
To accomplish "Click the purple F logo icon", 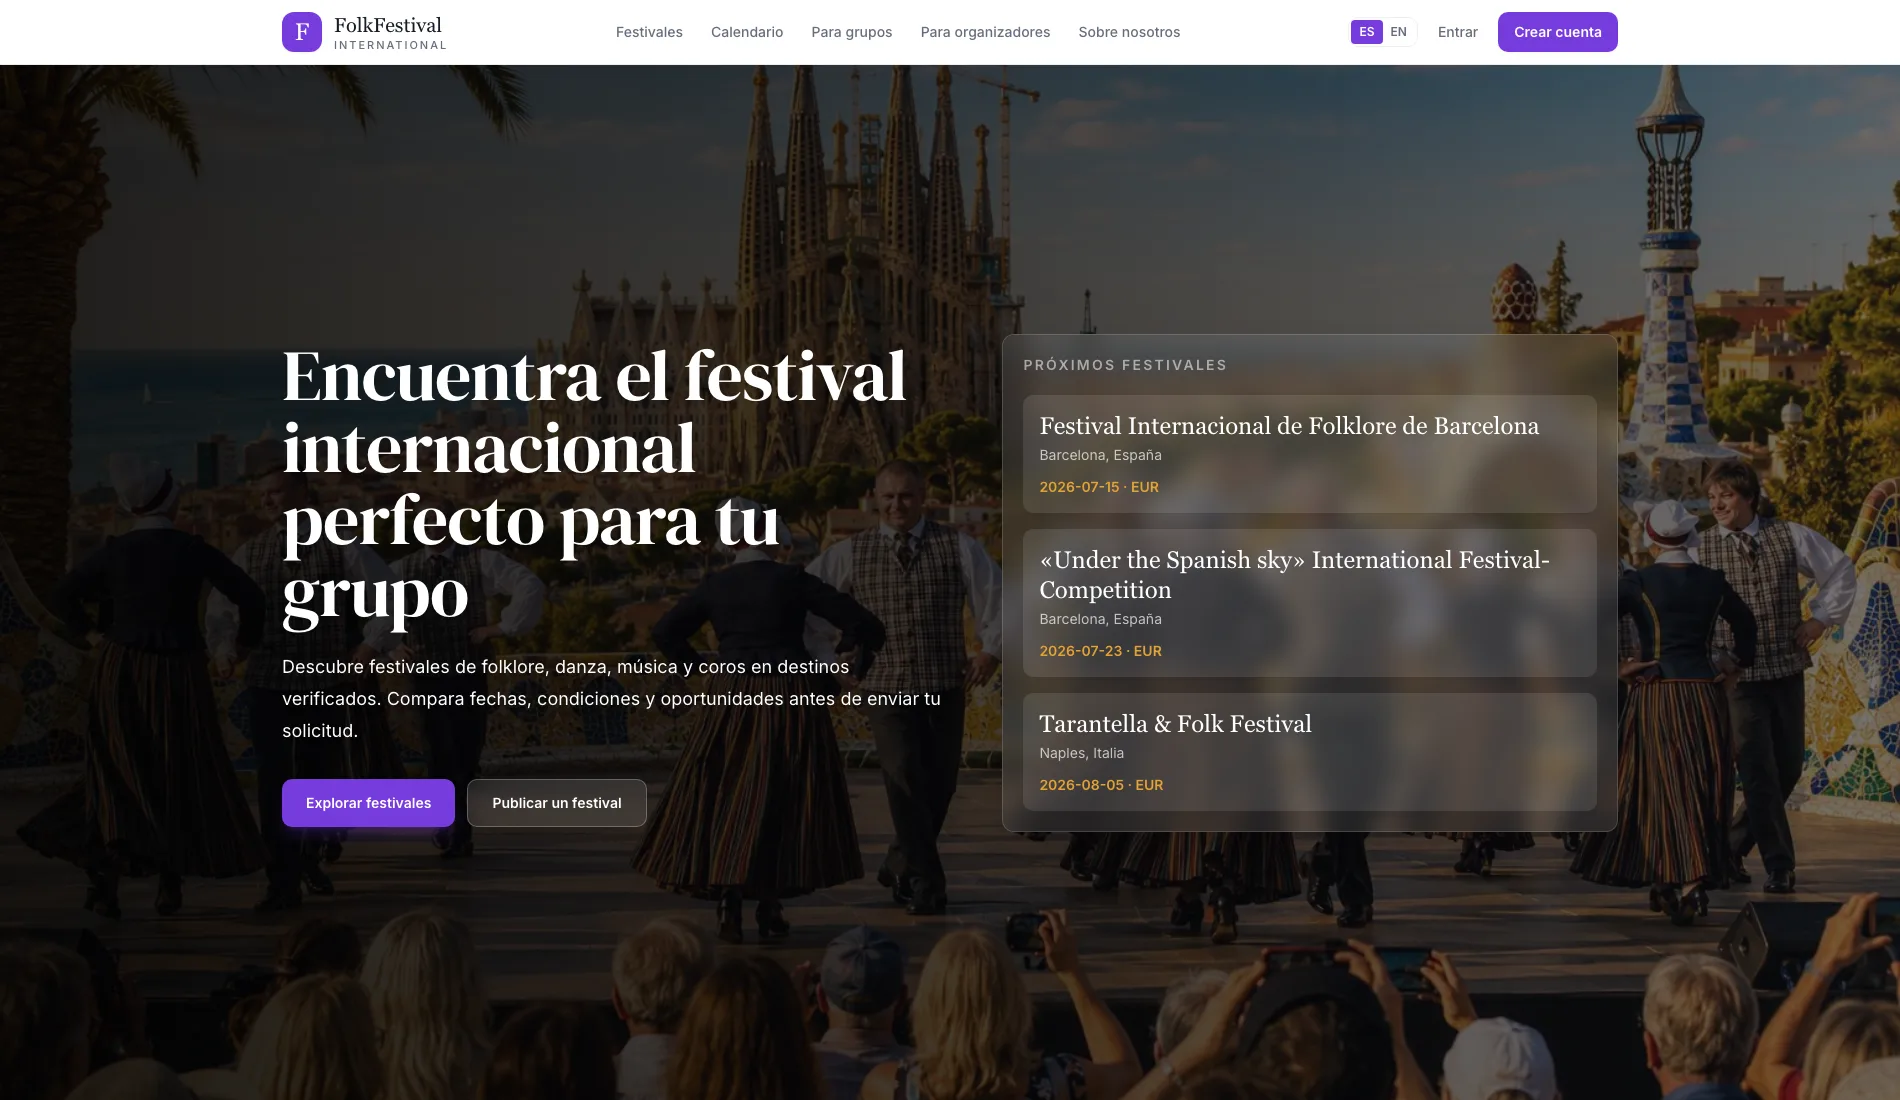I will (302, 32).
